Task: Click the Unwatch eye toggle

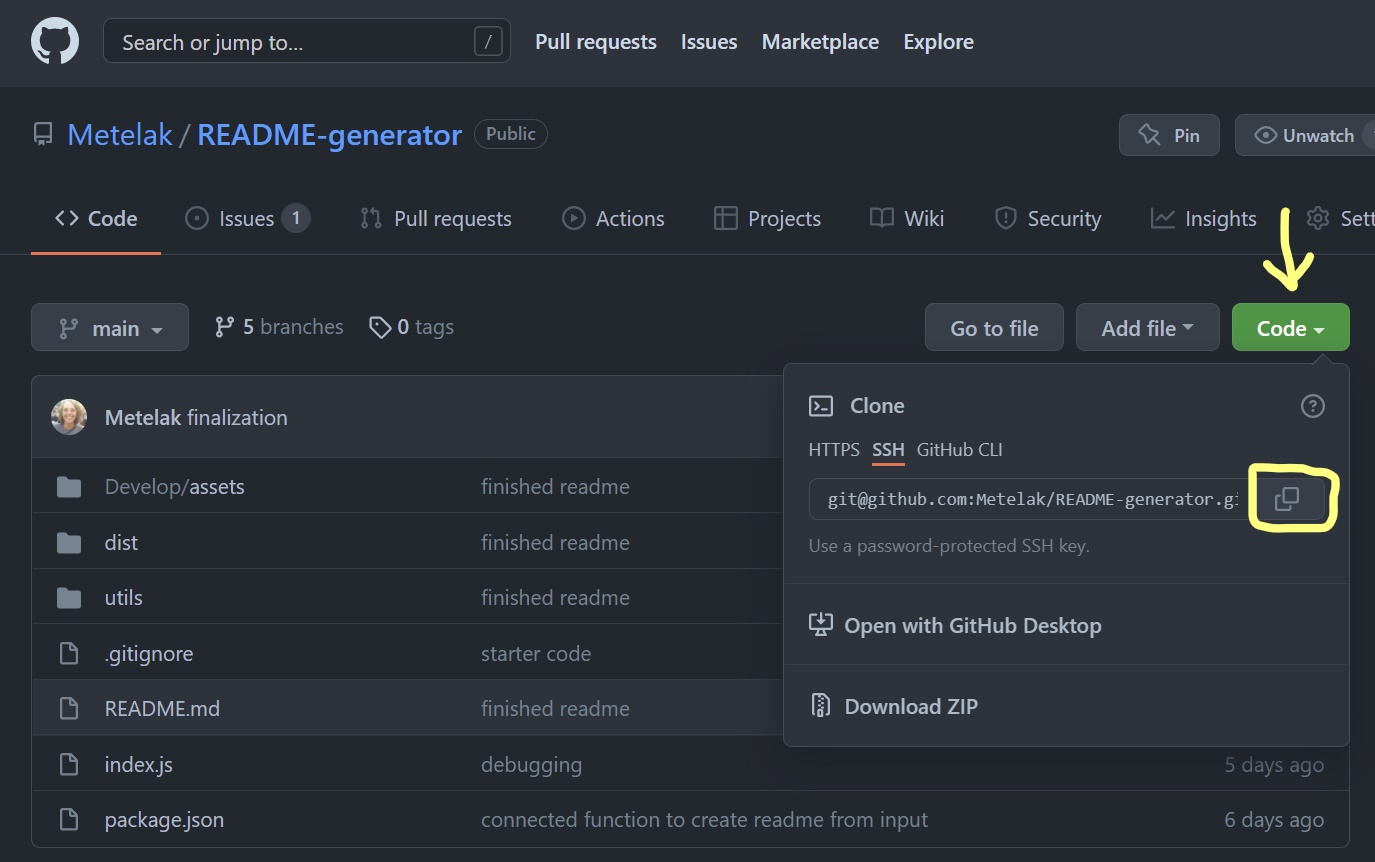Action: click(x=1310, y=134)
